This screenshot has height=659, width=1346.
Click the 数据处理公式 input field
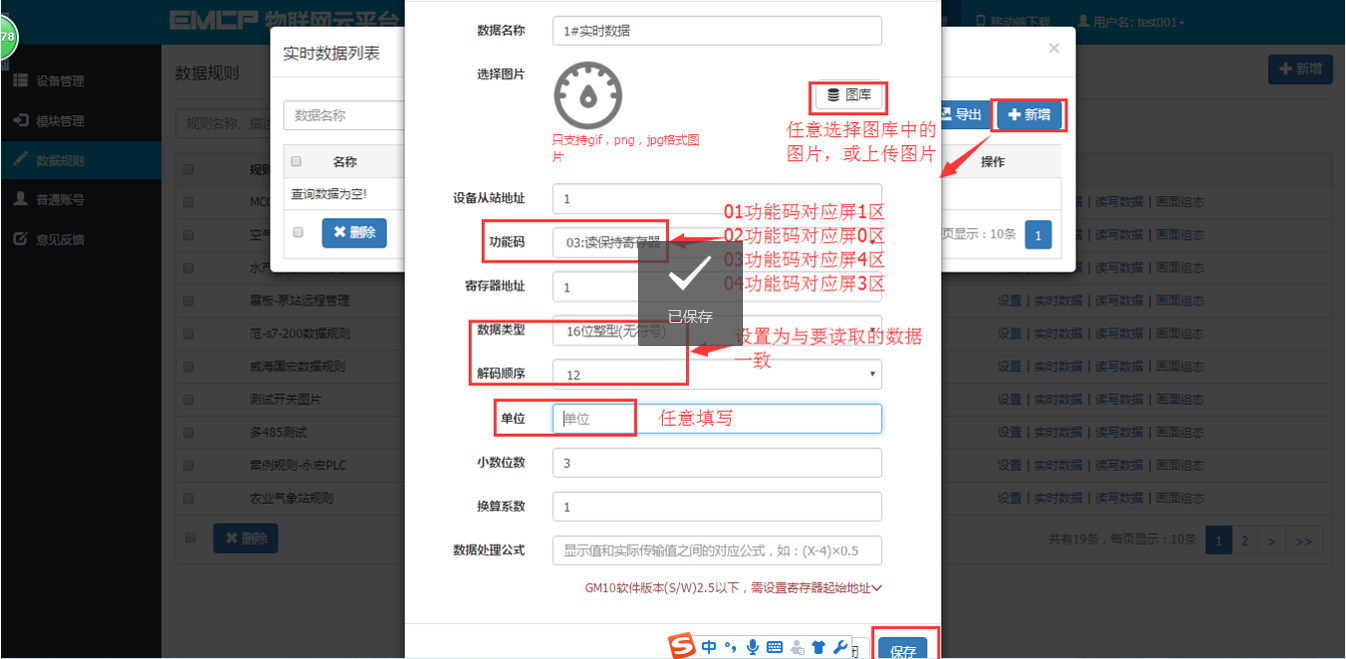tap(717, 550)
